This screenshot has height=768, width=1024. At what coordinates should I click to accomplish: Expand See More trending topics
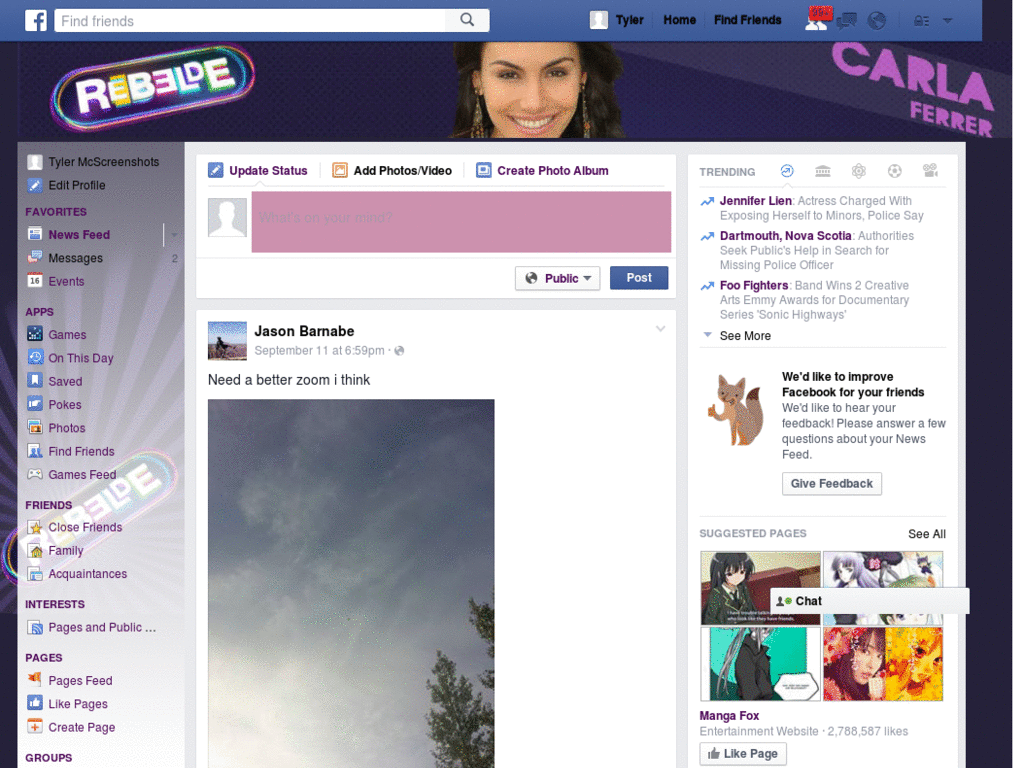coord(744,336)
